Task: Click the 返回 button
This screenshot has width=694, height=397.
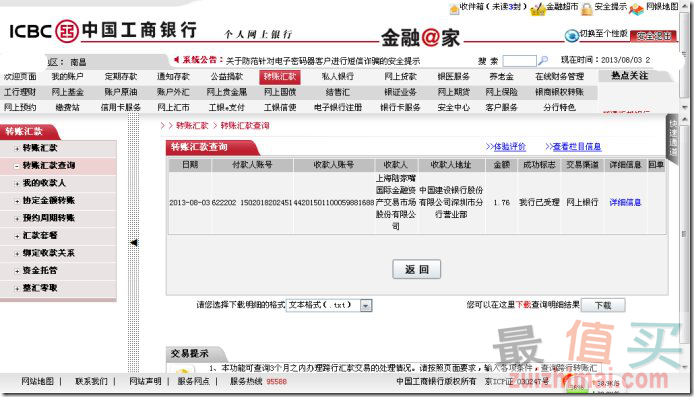Action: point(416,269)
